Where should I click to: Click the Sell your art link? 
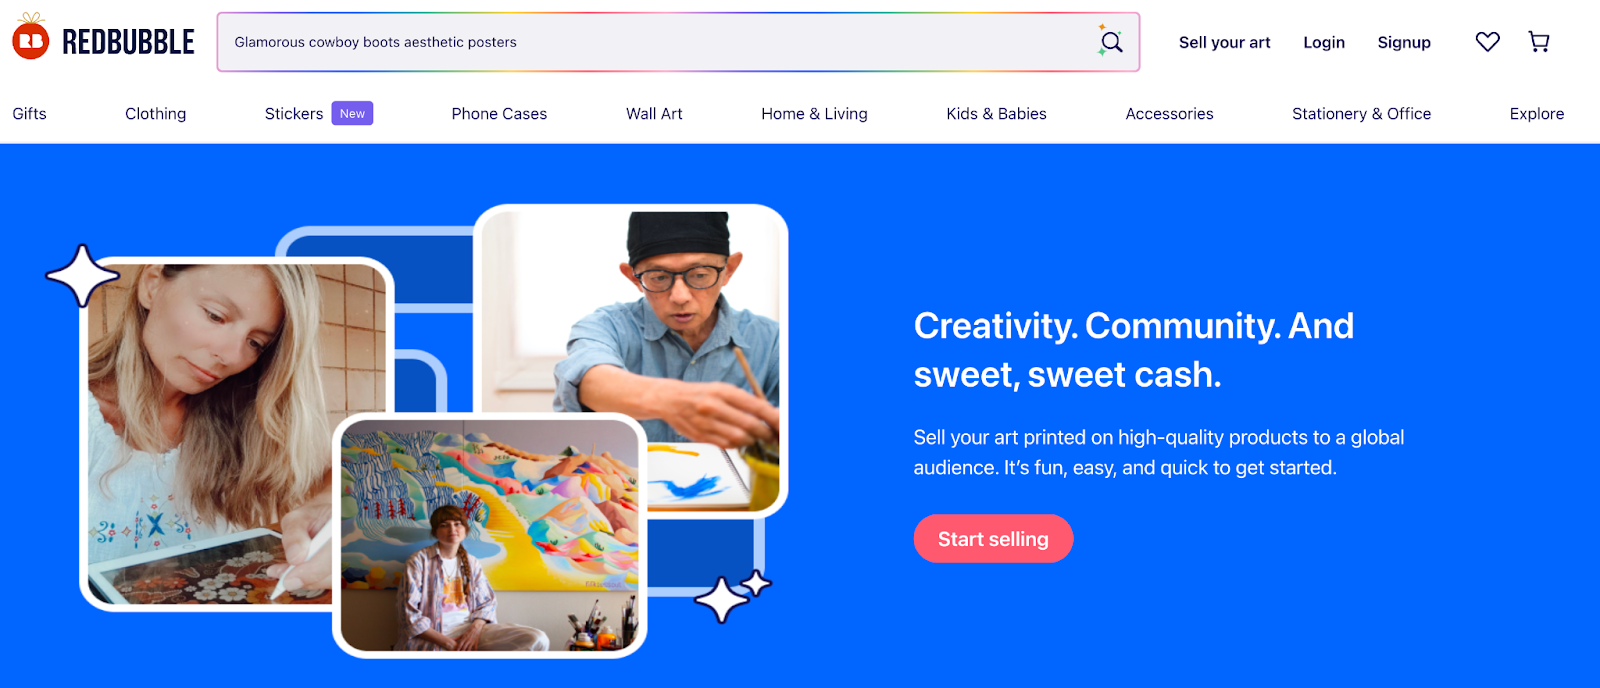pos(1224,42)
